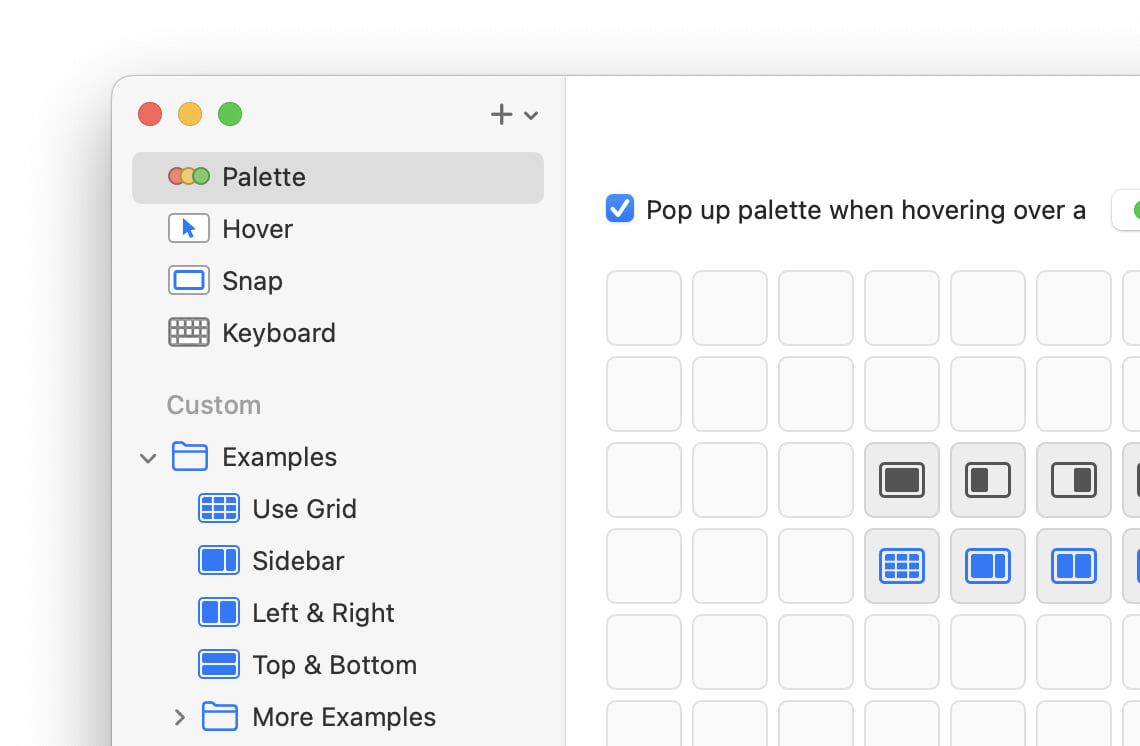Click the first empty palette grid cell
This screenshot has width=1140, height=746.
tap(643, 308)
